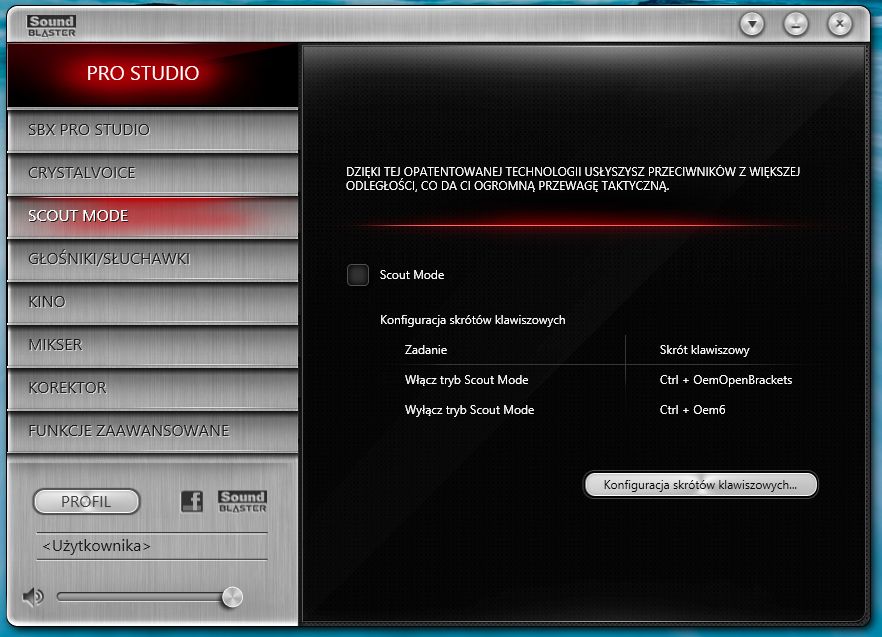Open the Facebook icon link
The width and height of the screenshot is (882, 637).
pos(192,501)
